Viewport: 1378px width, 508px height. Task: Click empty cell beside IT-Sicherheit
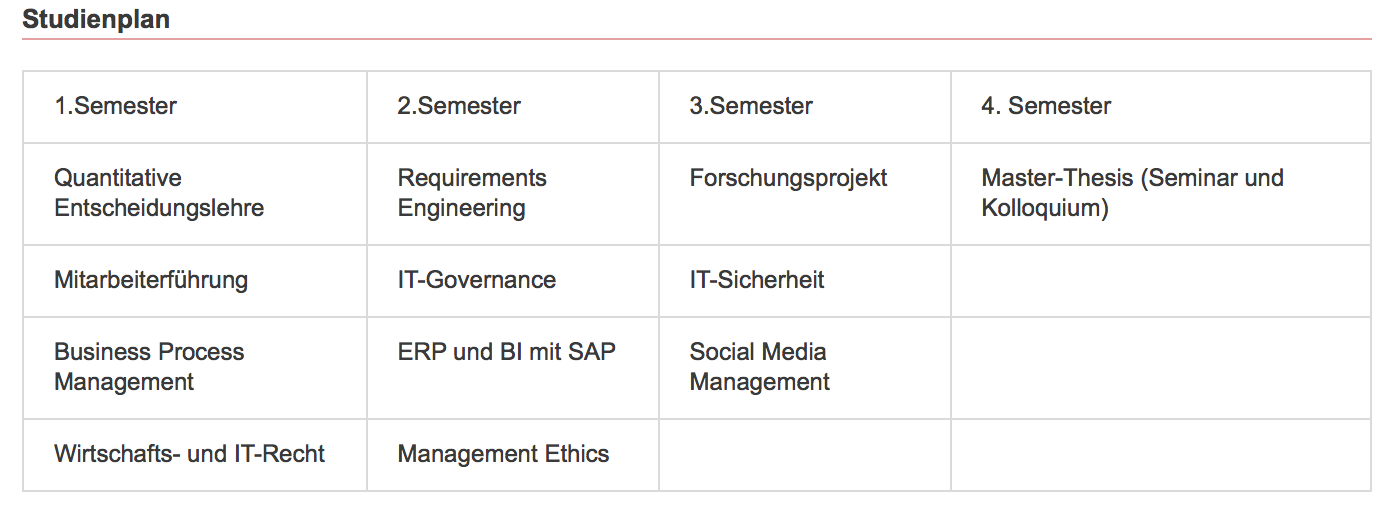(1160, 281)
